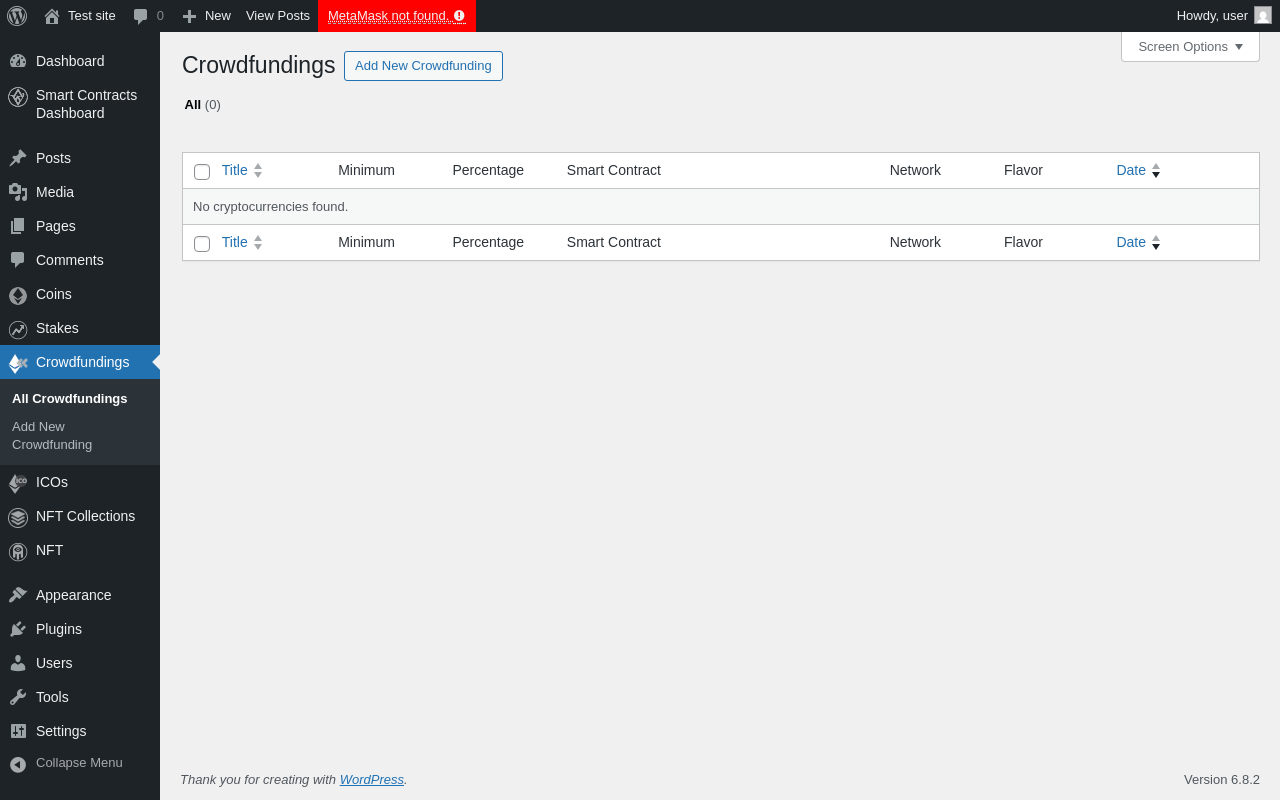Open the Plugins menu label

59,629
